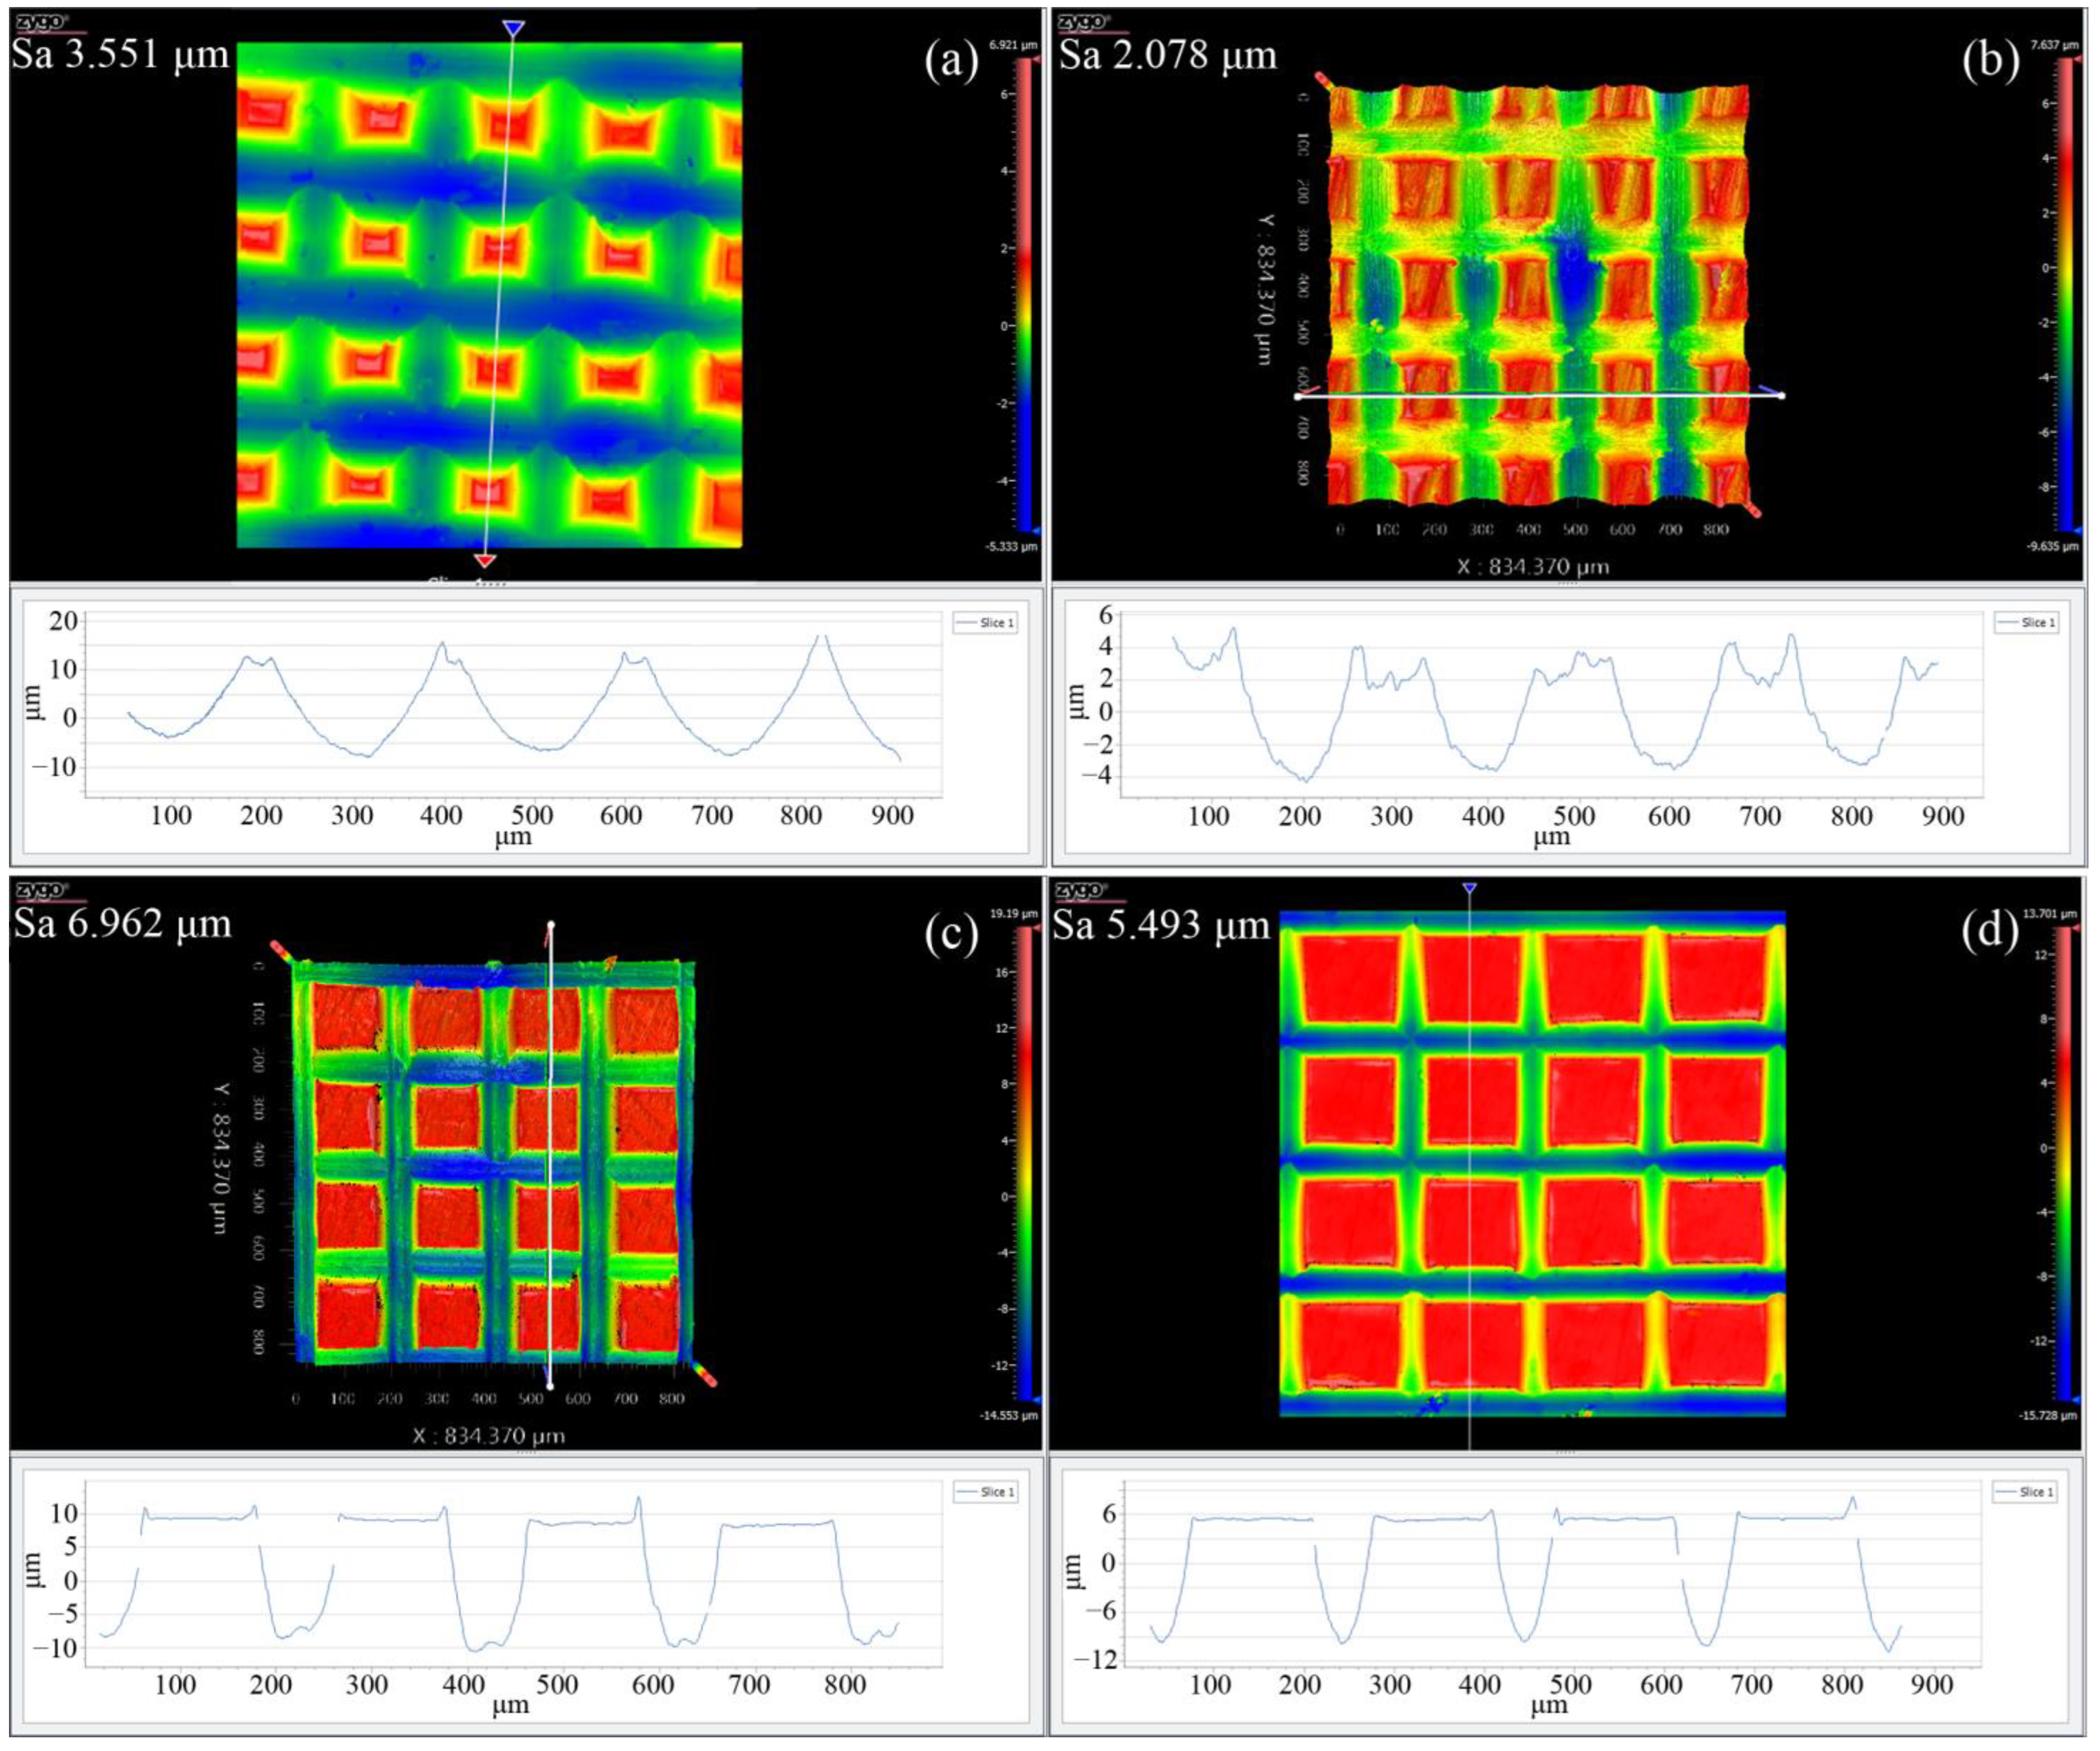Click bottom endpoint of slice line in panel (c)

(550, 1386)
